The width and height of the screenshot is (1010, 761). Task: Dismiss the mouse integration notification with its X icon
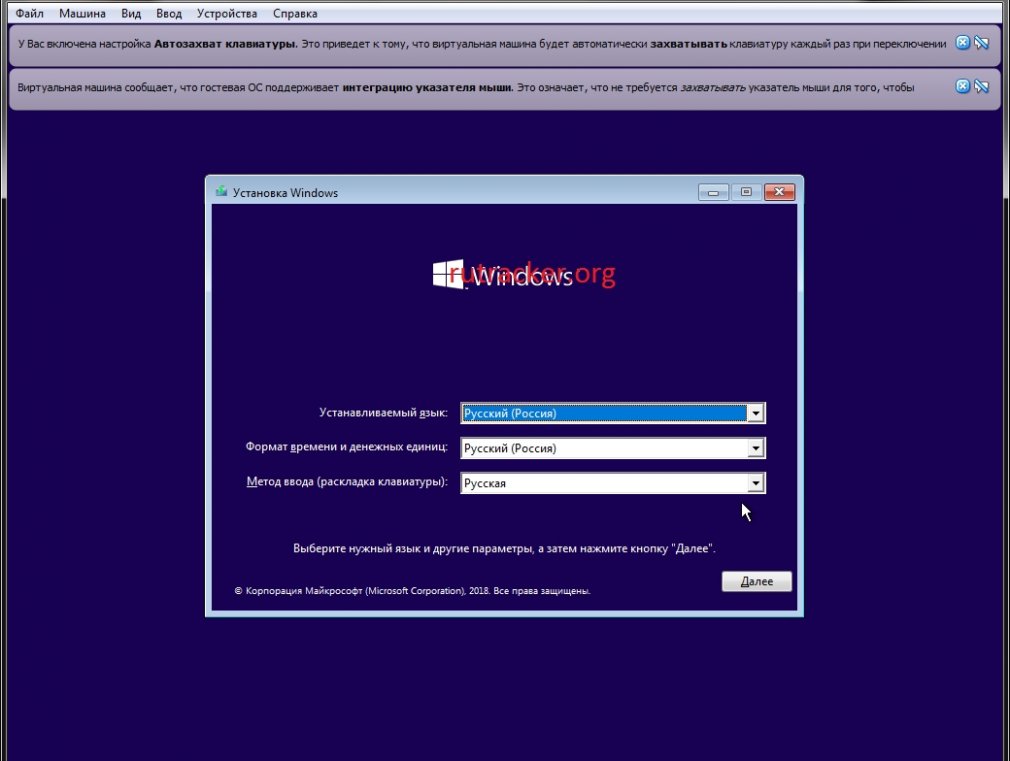click(962, 86)
